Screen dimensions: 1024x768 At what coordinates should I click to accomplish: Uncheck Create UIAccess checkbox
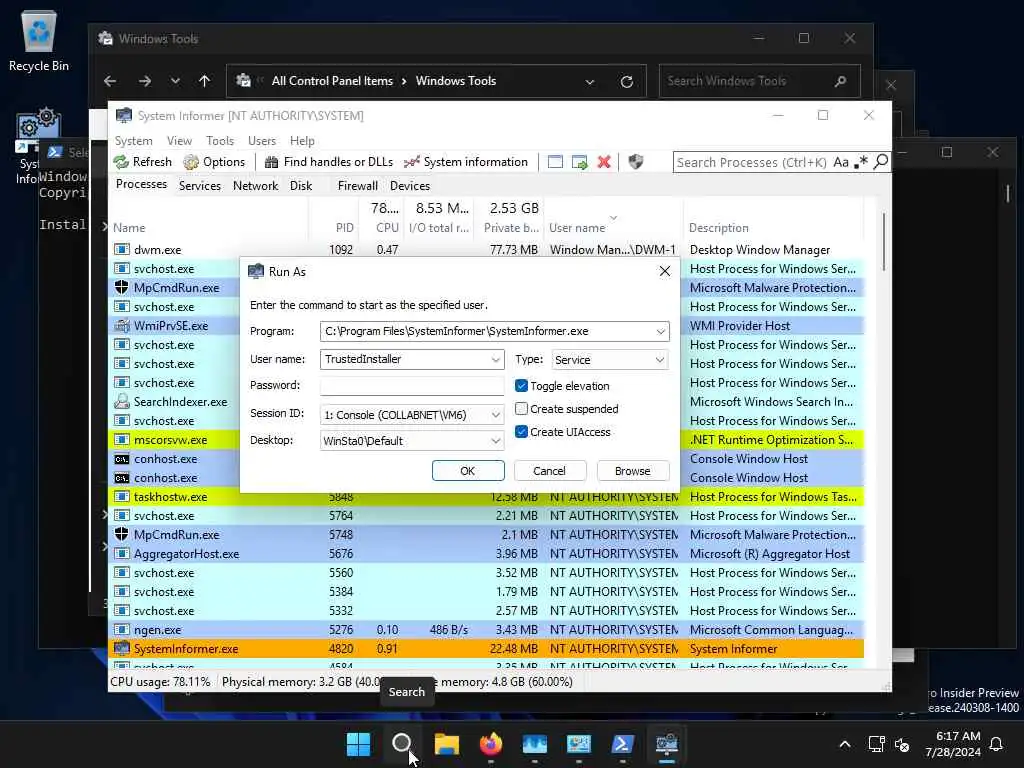[521, 432]
